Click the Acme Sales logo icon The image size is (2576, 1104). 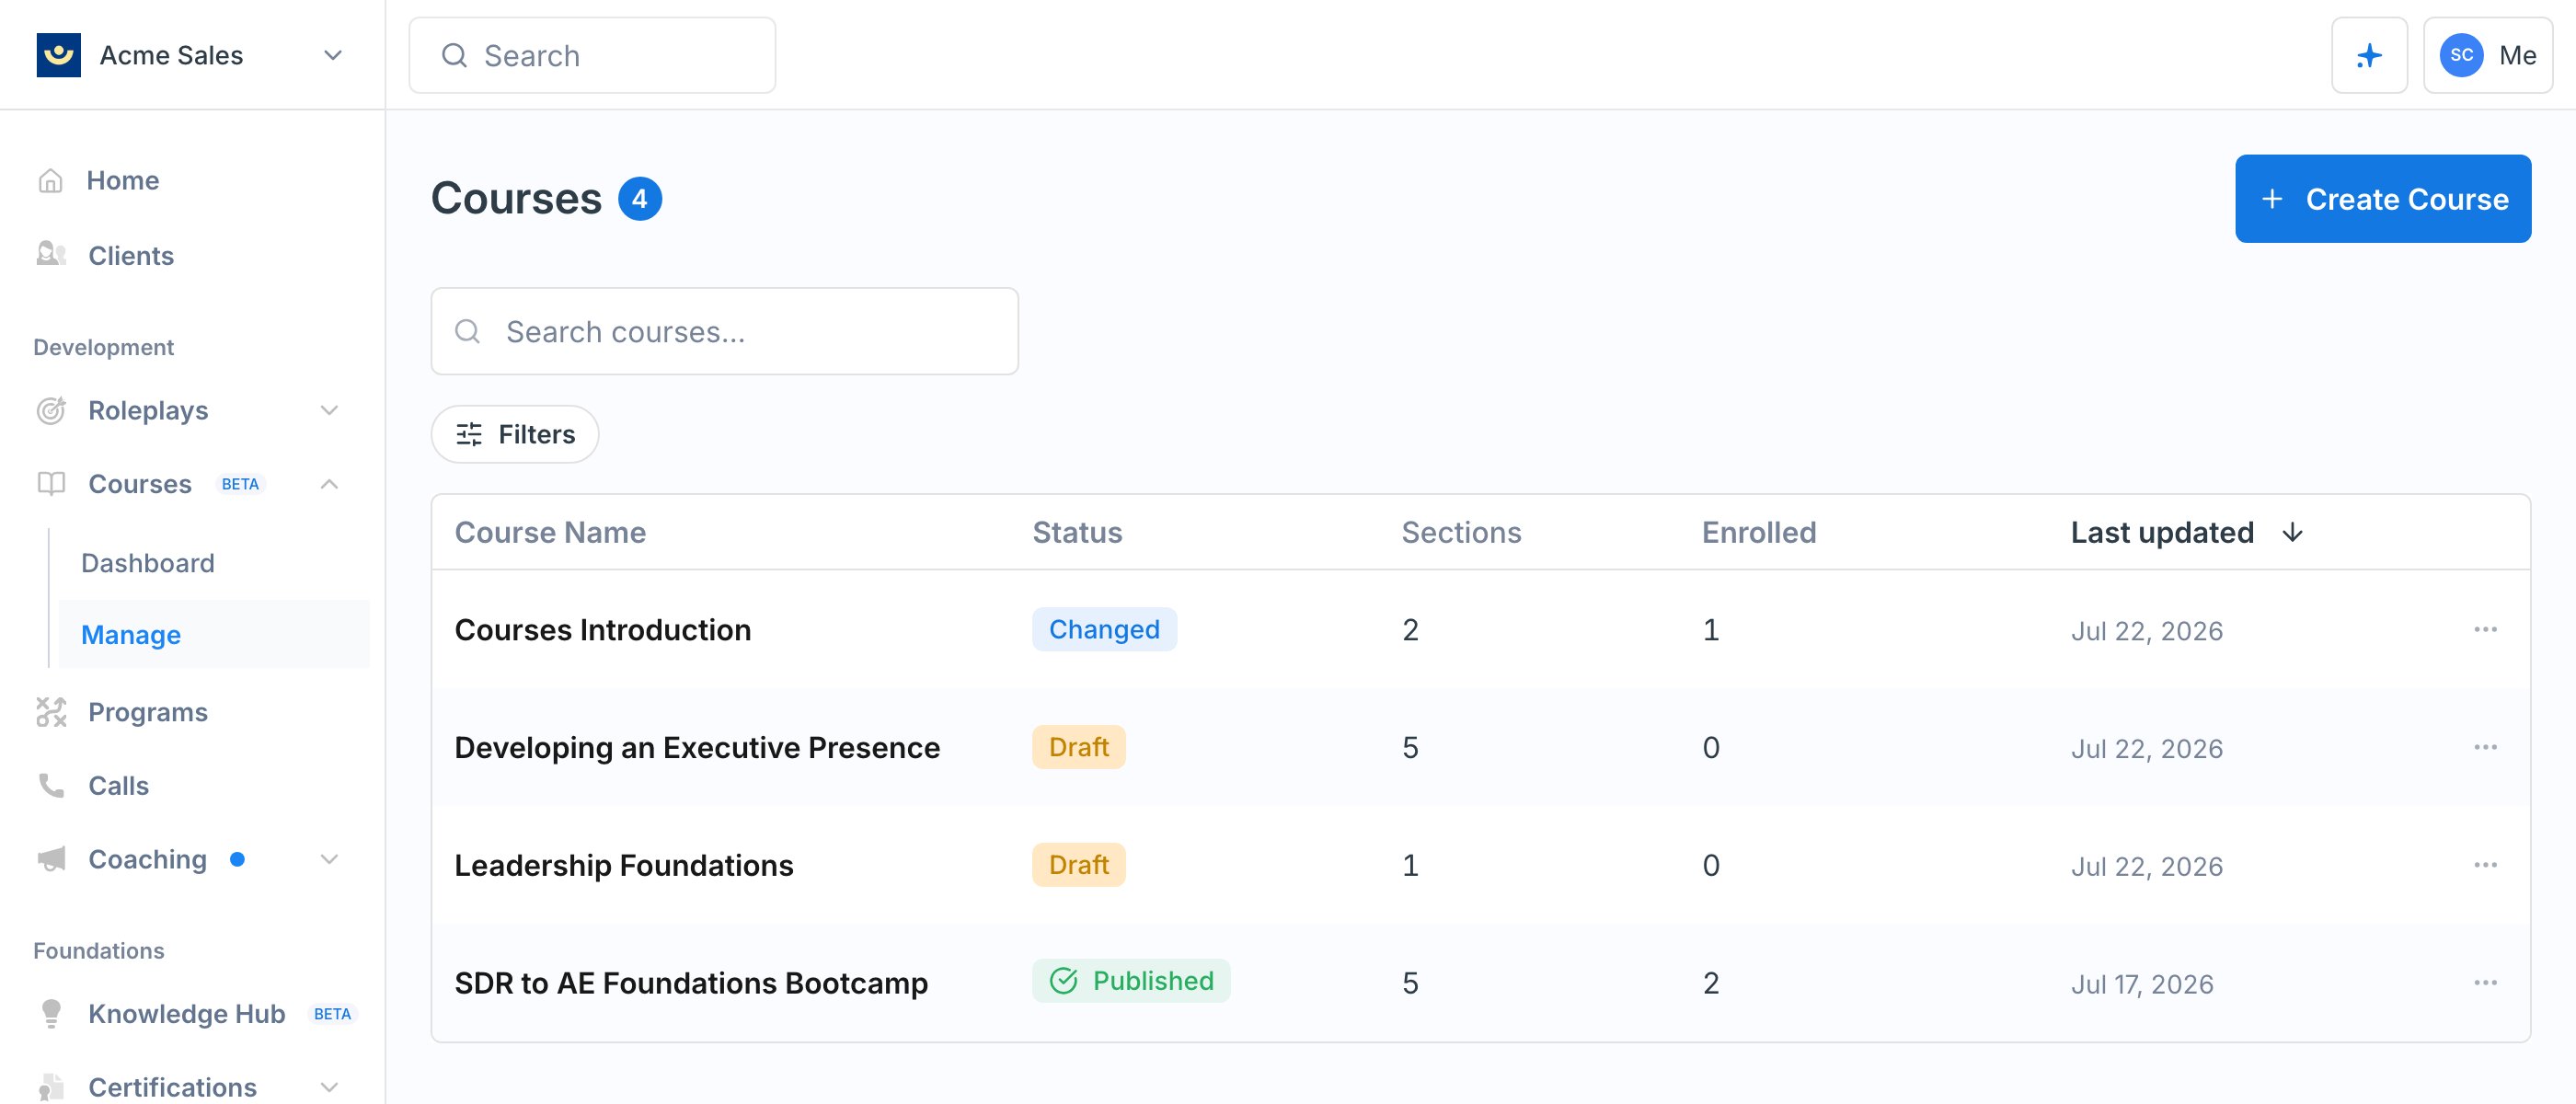point(58,55)
